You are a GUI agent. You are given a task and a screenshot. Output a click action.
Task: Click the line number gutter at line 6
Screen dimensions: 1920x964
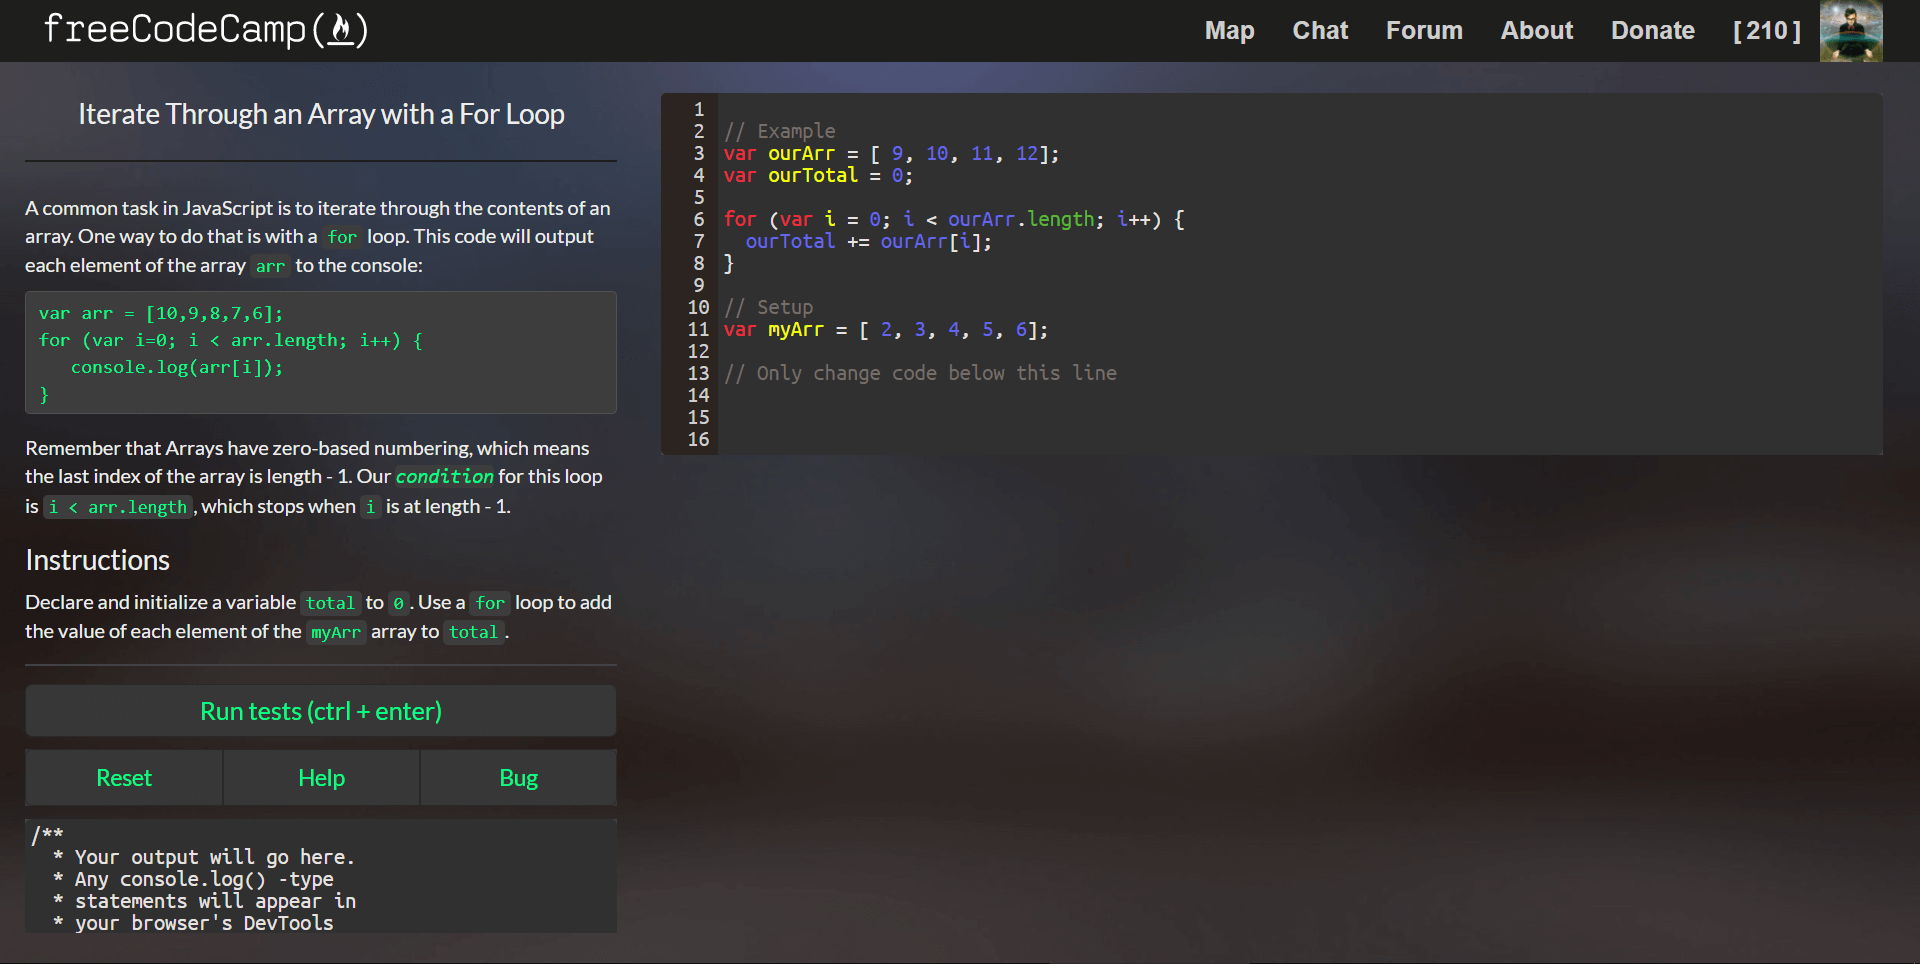[698, 219]
